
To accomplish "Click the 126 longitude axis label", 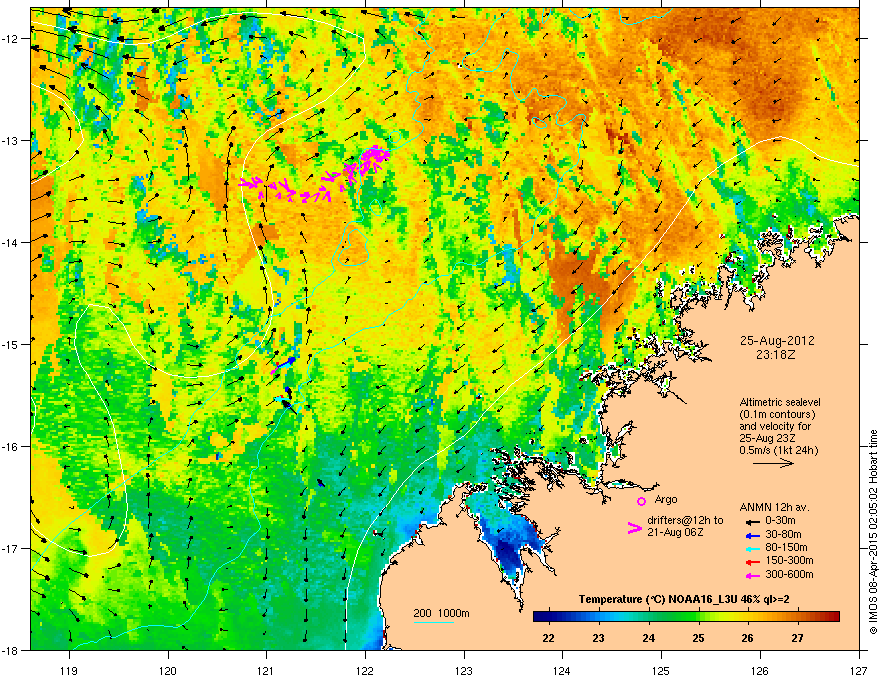I will click(760, 670).
